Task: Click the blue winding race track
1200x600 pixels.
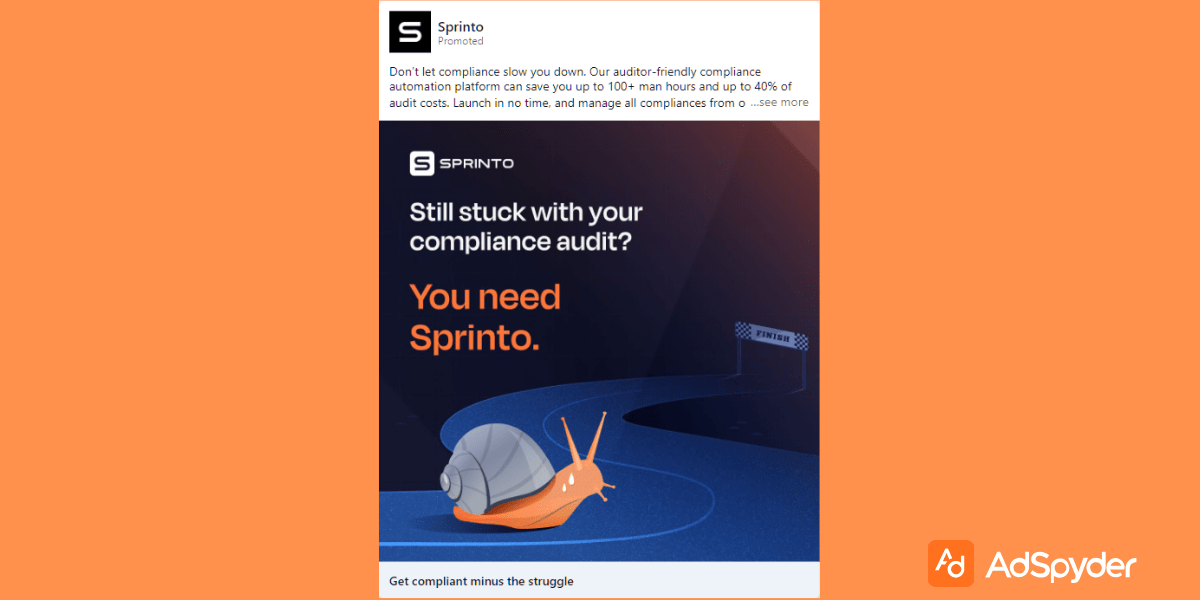Action: click(x=600, y=460)
